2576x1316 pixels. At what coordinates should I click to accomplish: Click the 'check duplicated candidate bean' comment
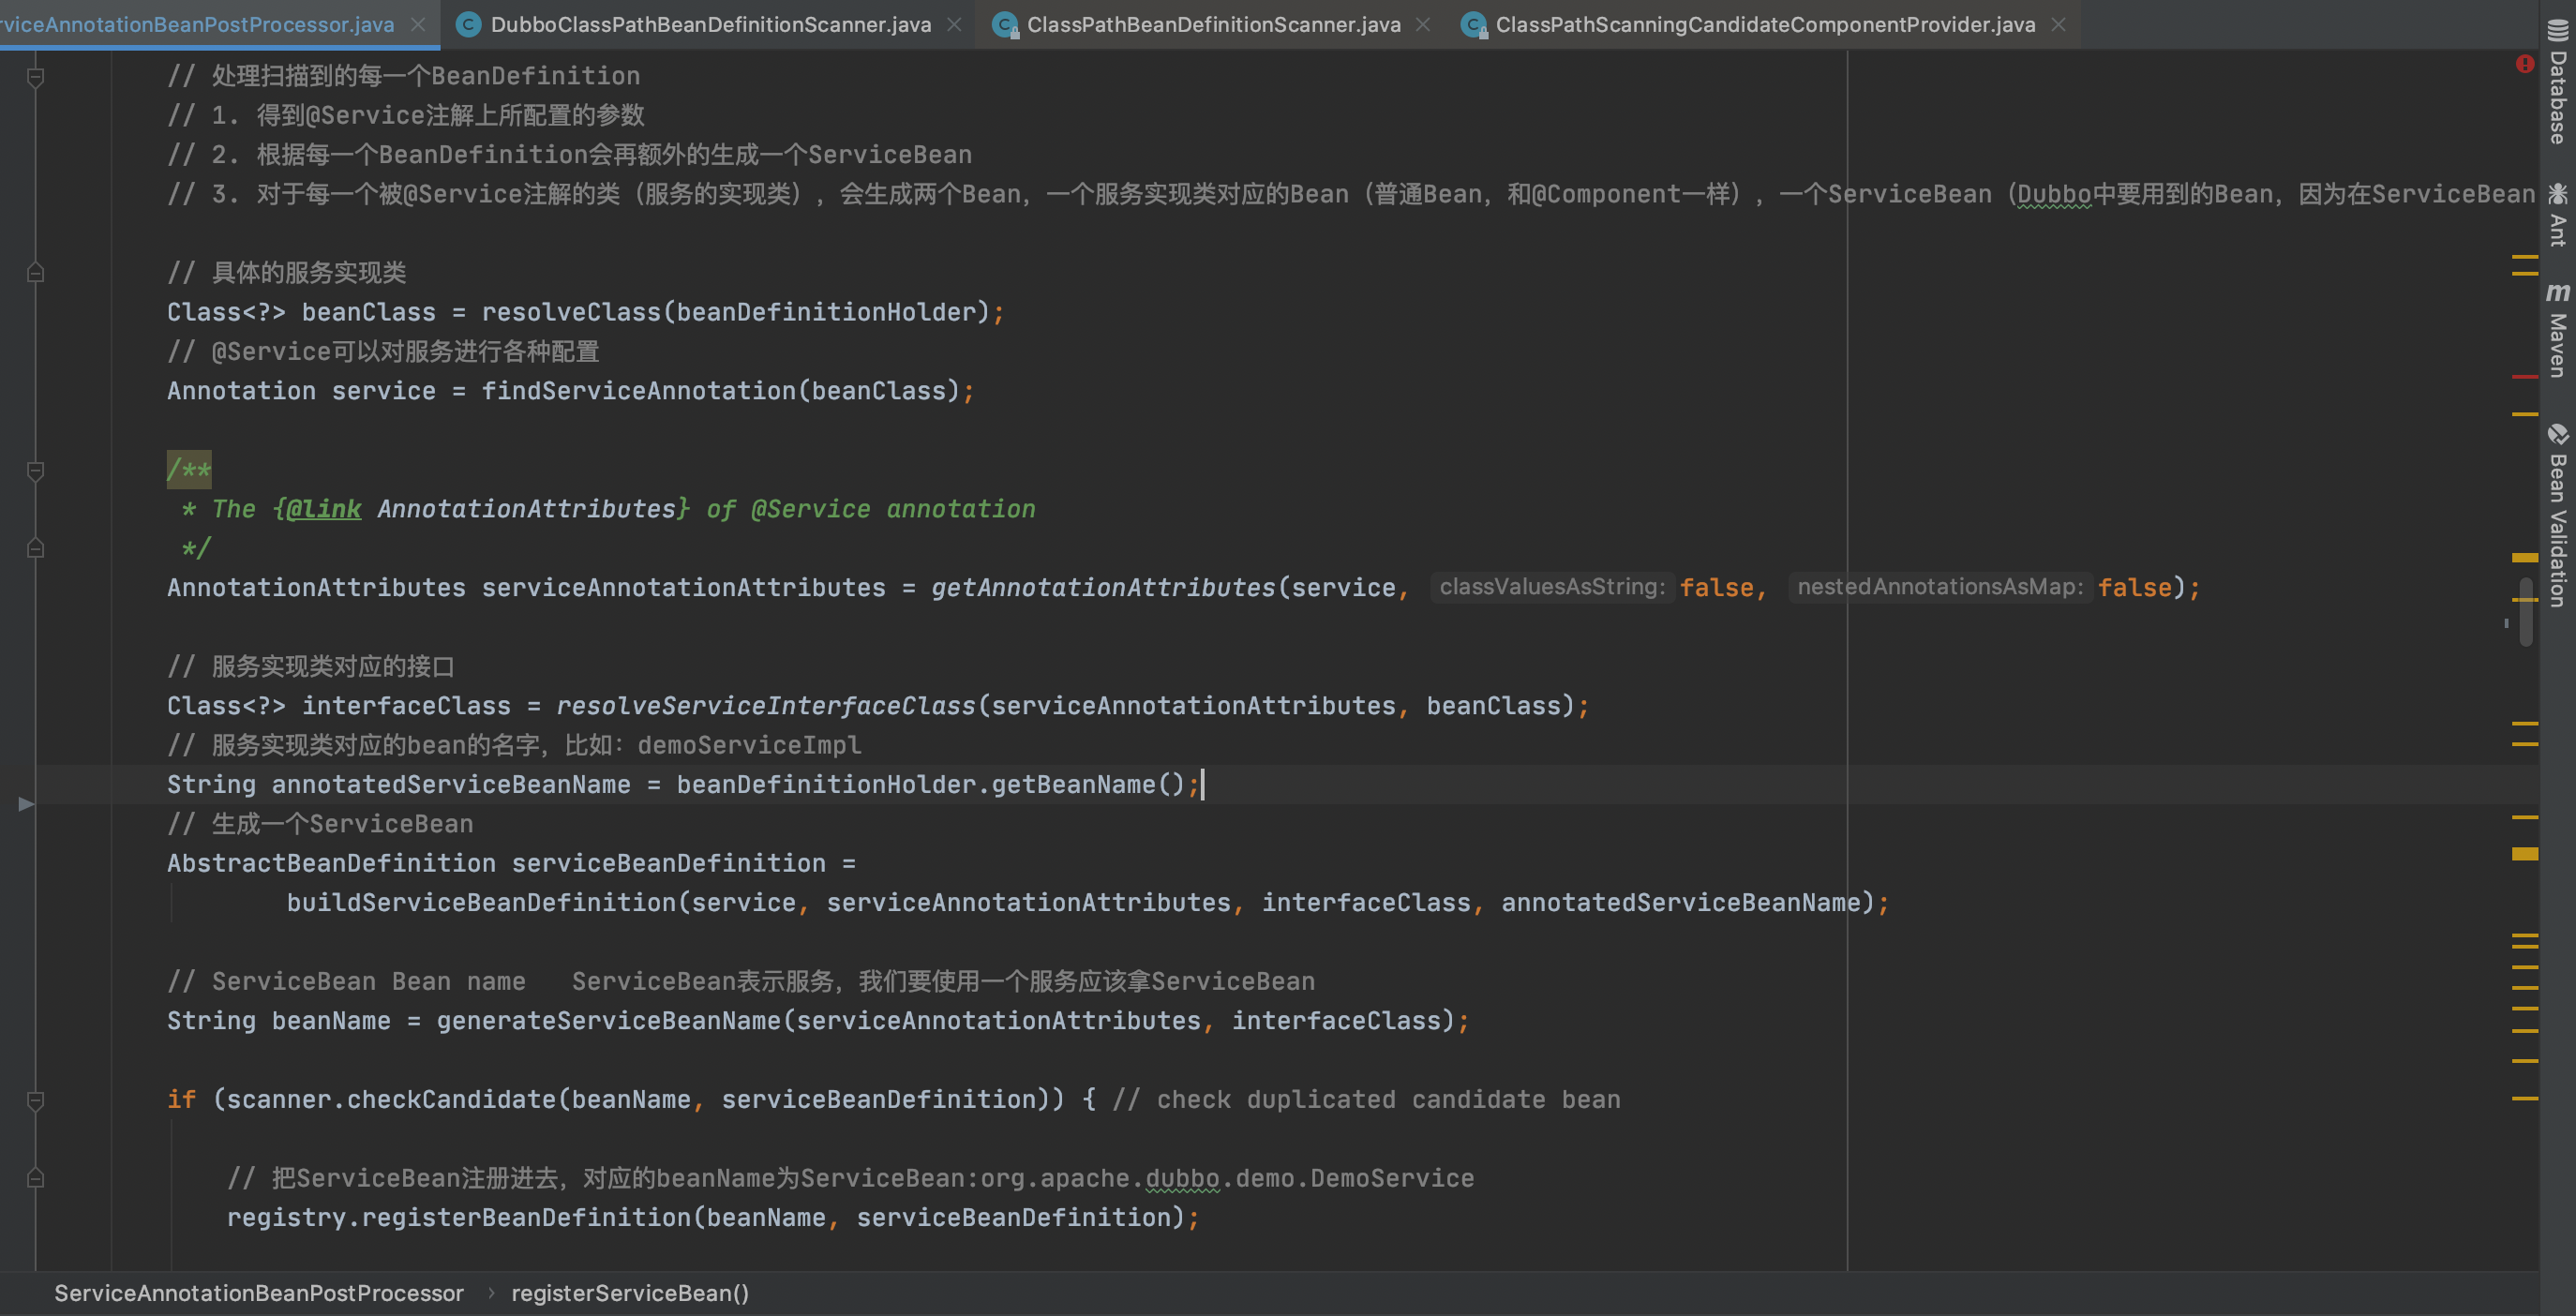[1367, 1100]
